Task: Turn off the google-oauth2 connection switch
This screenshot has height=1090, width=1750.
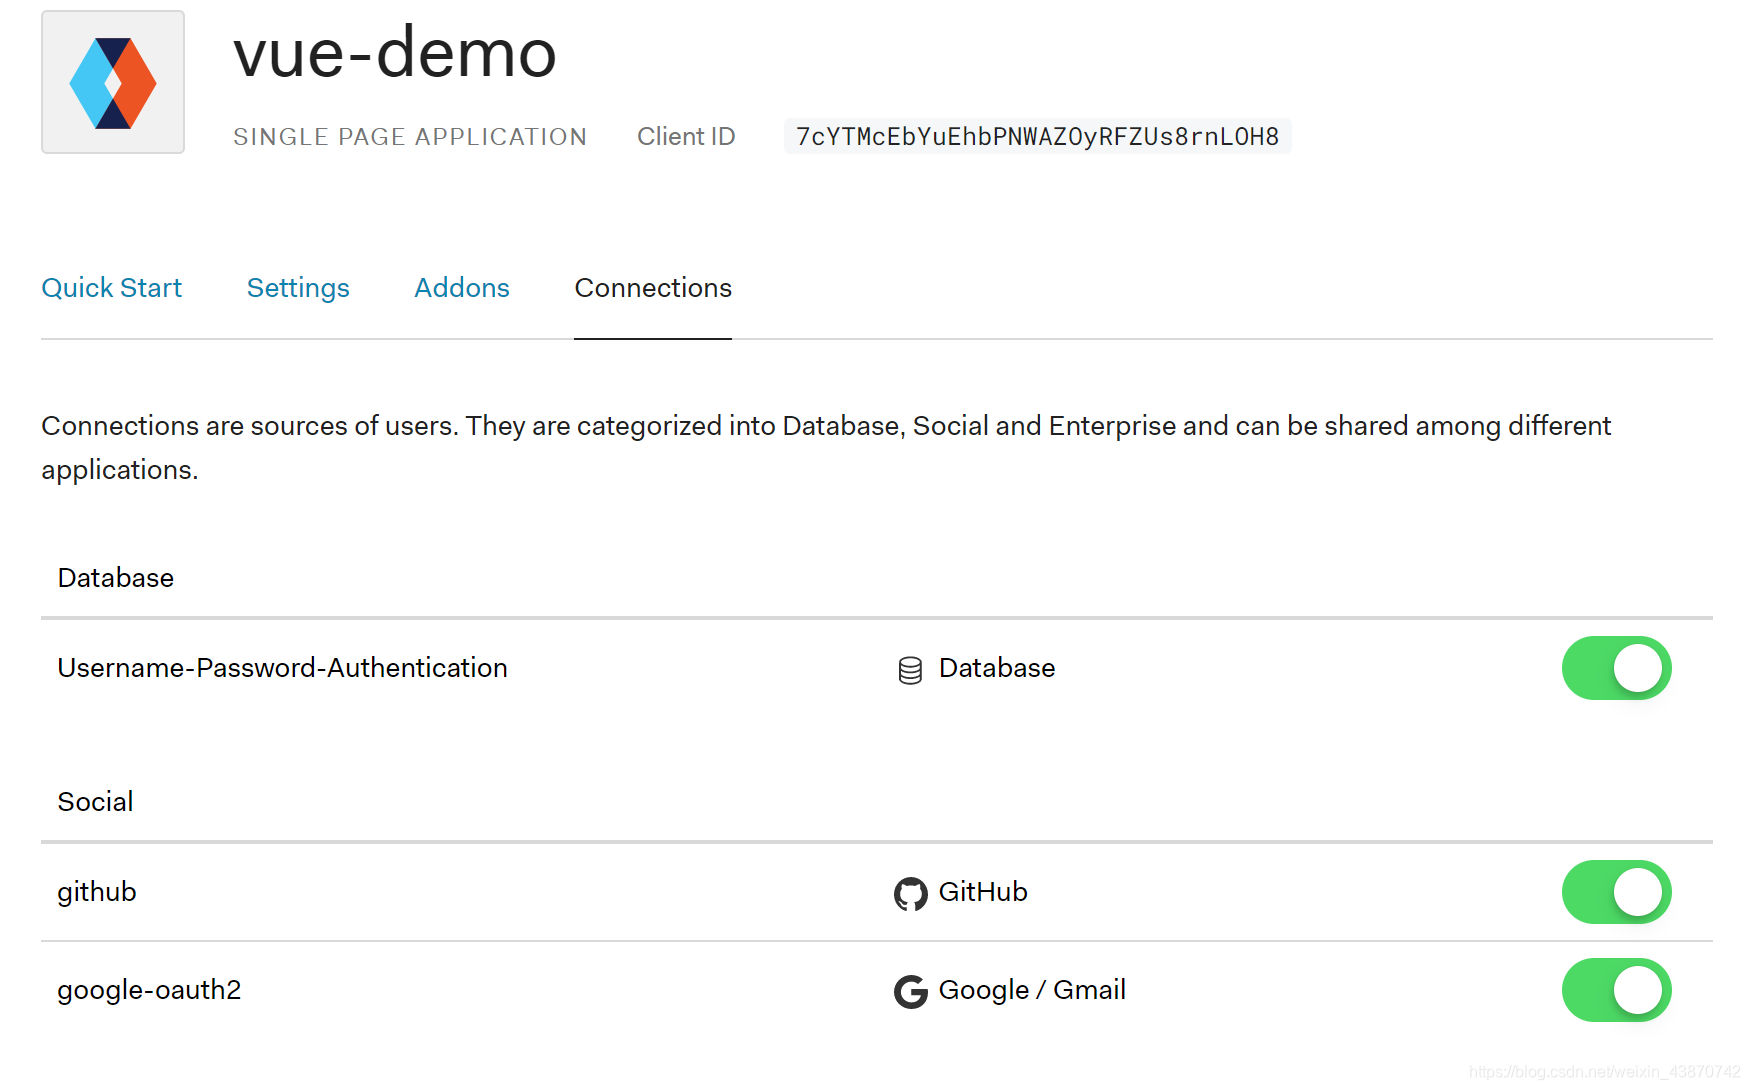Action: (1616, 990)
